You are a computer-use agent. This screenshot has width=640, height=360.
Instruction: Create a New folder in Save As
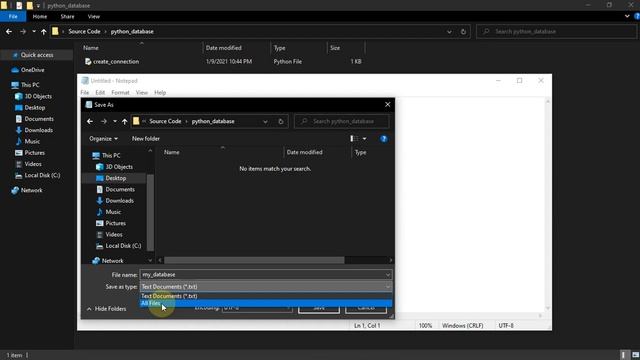click(x=145, y=138)
